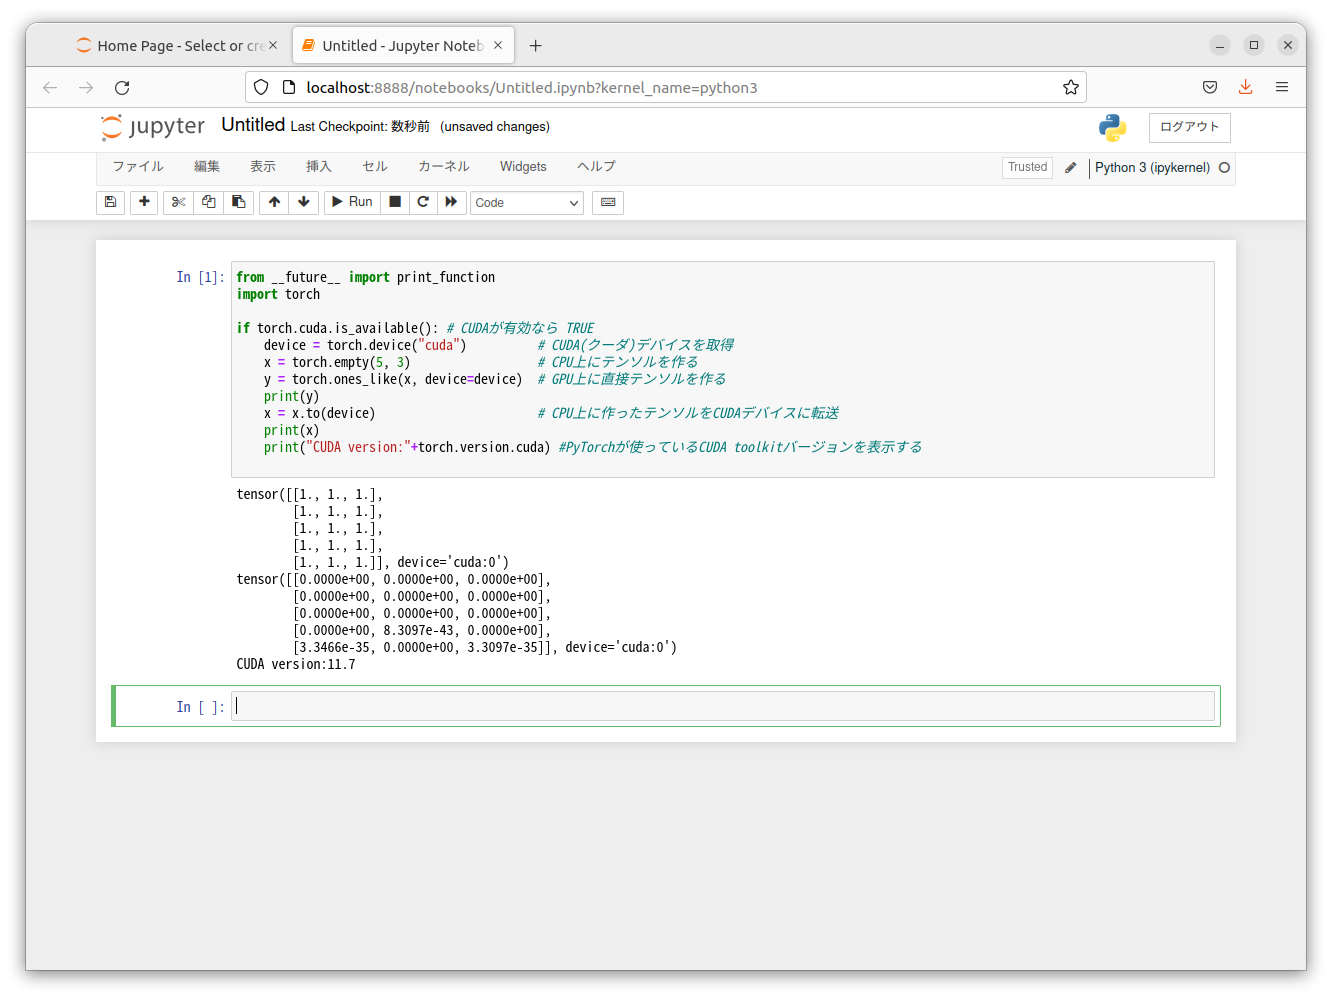
Task: Show site information page icon
Action: [x=289, y=88]
